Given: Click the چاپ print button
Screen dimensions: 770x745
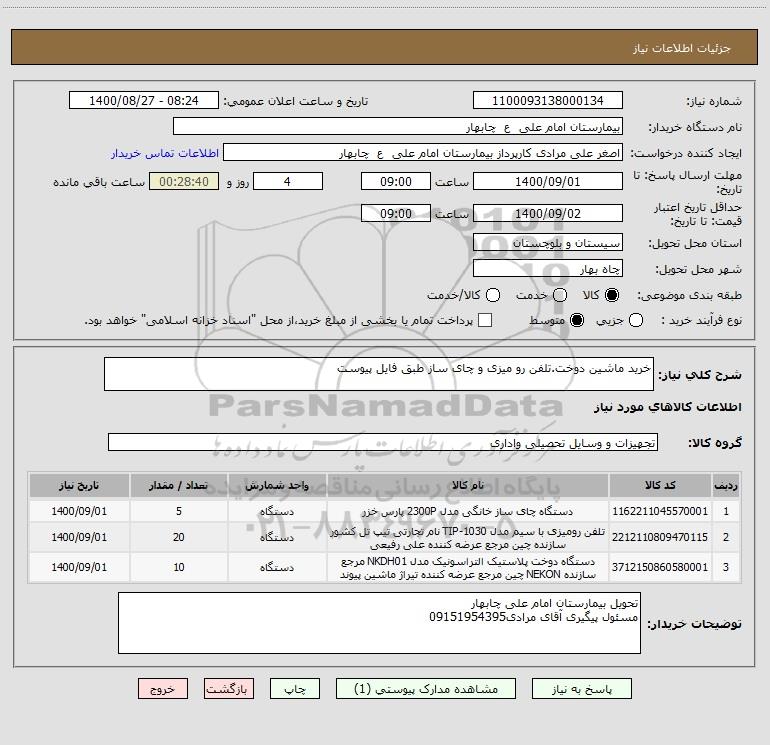Looking at the screenshot, I should pyautogui.click(x=295, y=689).
